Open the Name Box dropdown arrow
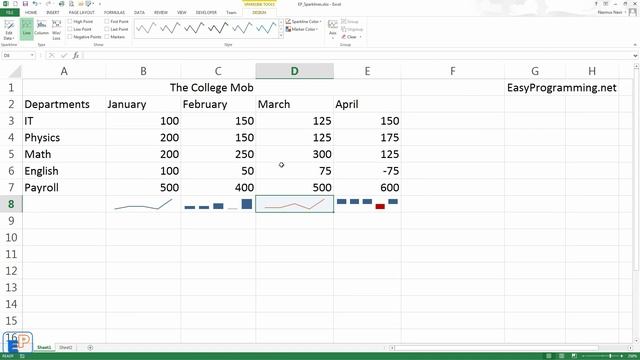This screenshot has width=640, height=360. [32, 55]
